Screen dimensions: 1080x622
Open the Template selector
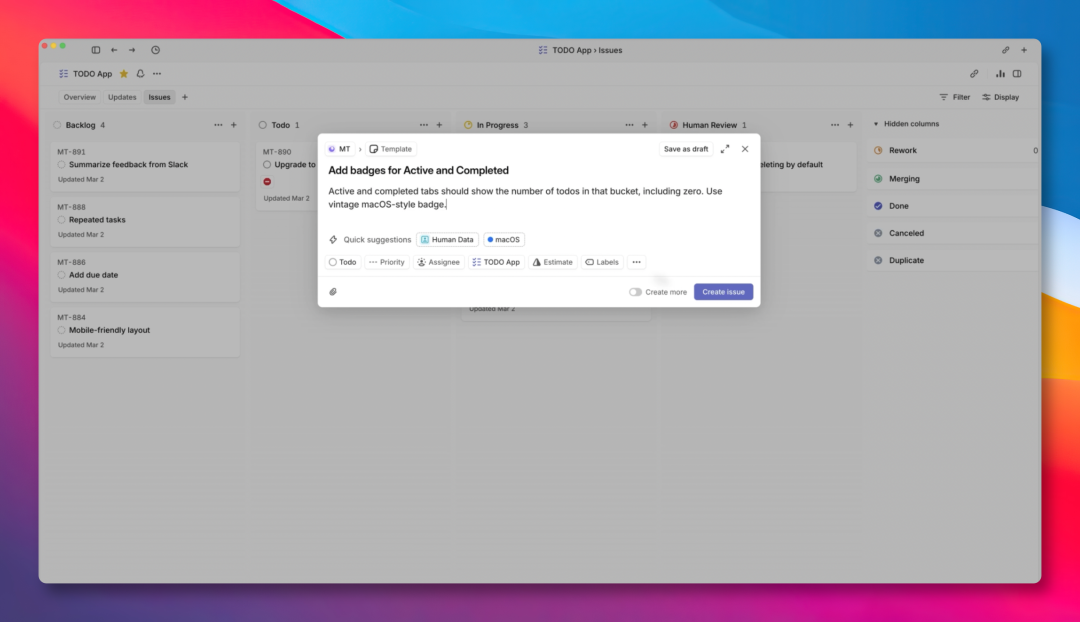[391, 149]
